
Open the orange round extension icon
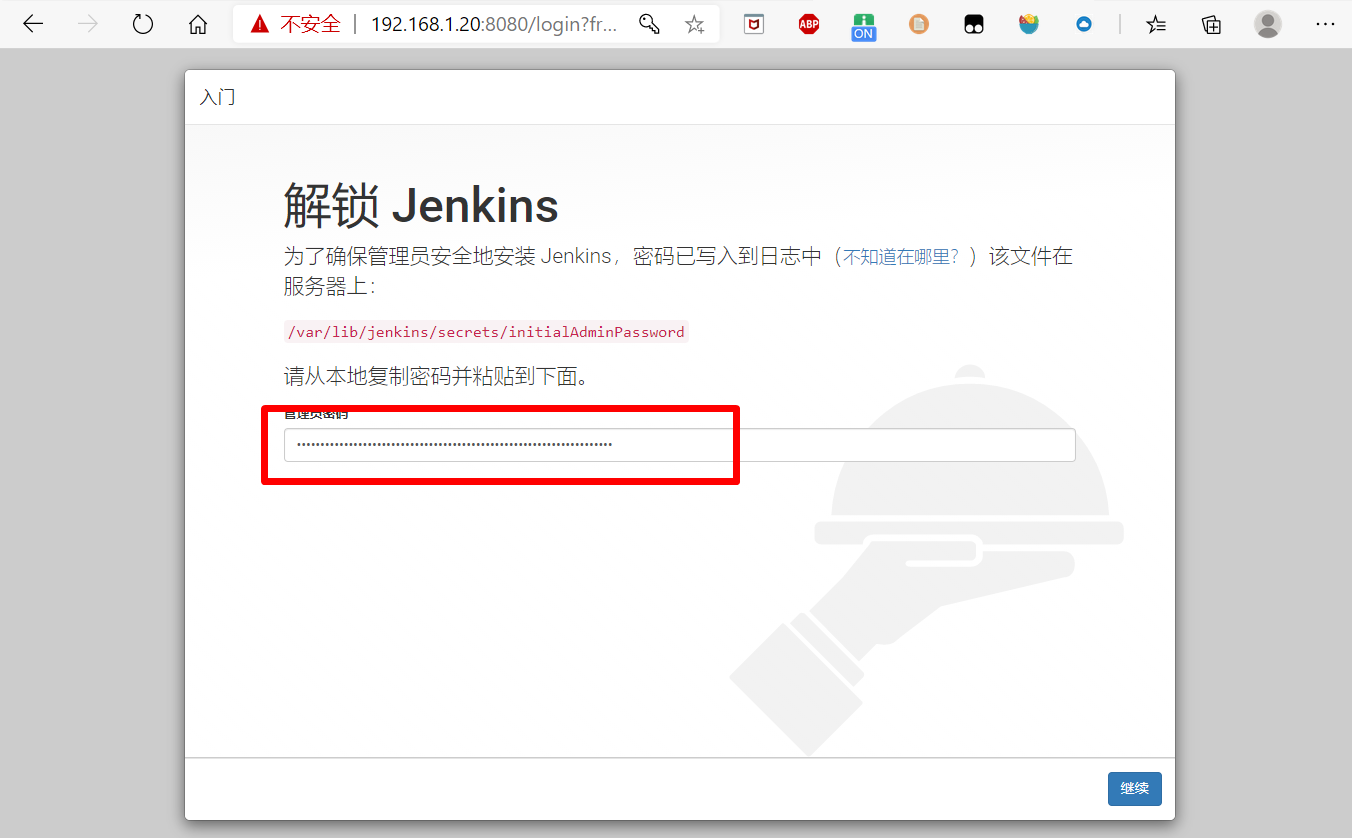click(x=919, y=24)
